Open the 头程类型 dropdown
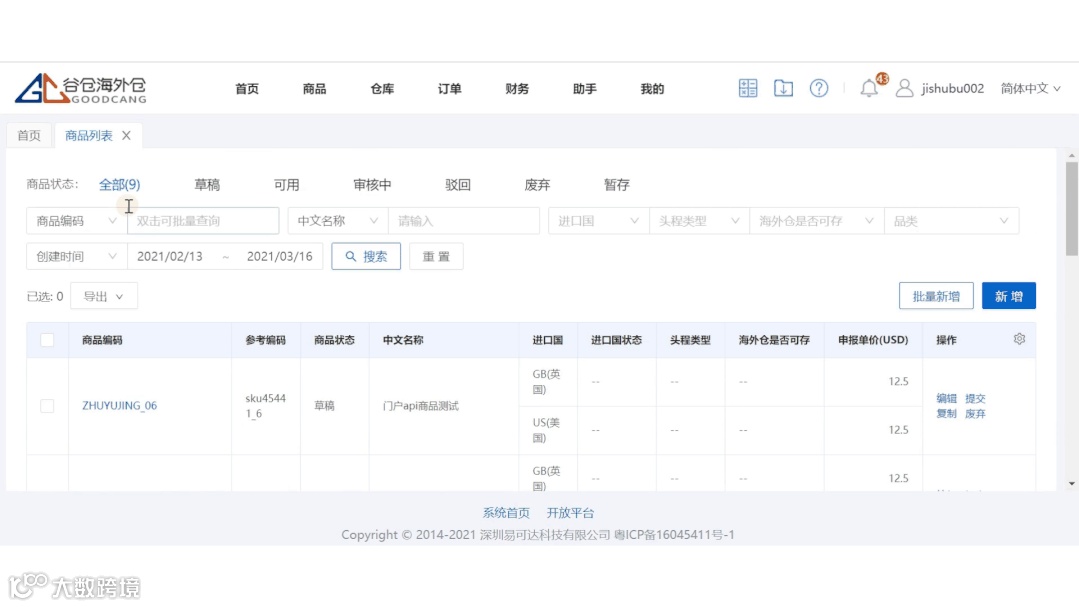 click(699, 221)
